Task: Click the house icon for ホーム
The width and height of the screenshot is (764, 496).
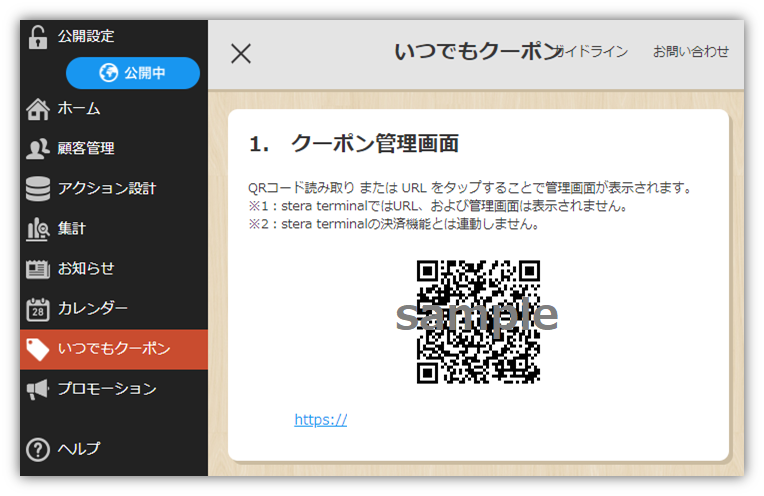Action: tap(38, 109)
